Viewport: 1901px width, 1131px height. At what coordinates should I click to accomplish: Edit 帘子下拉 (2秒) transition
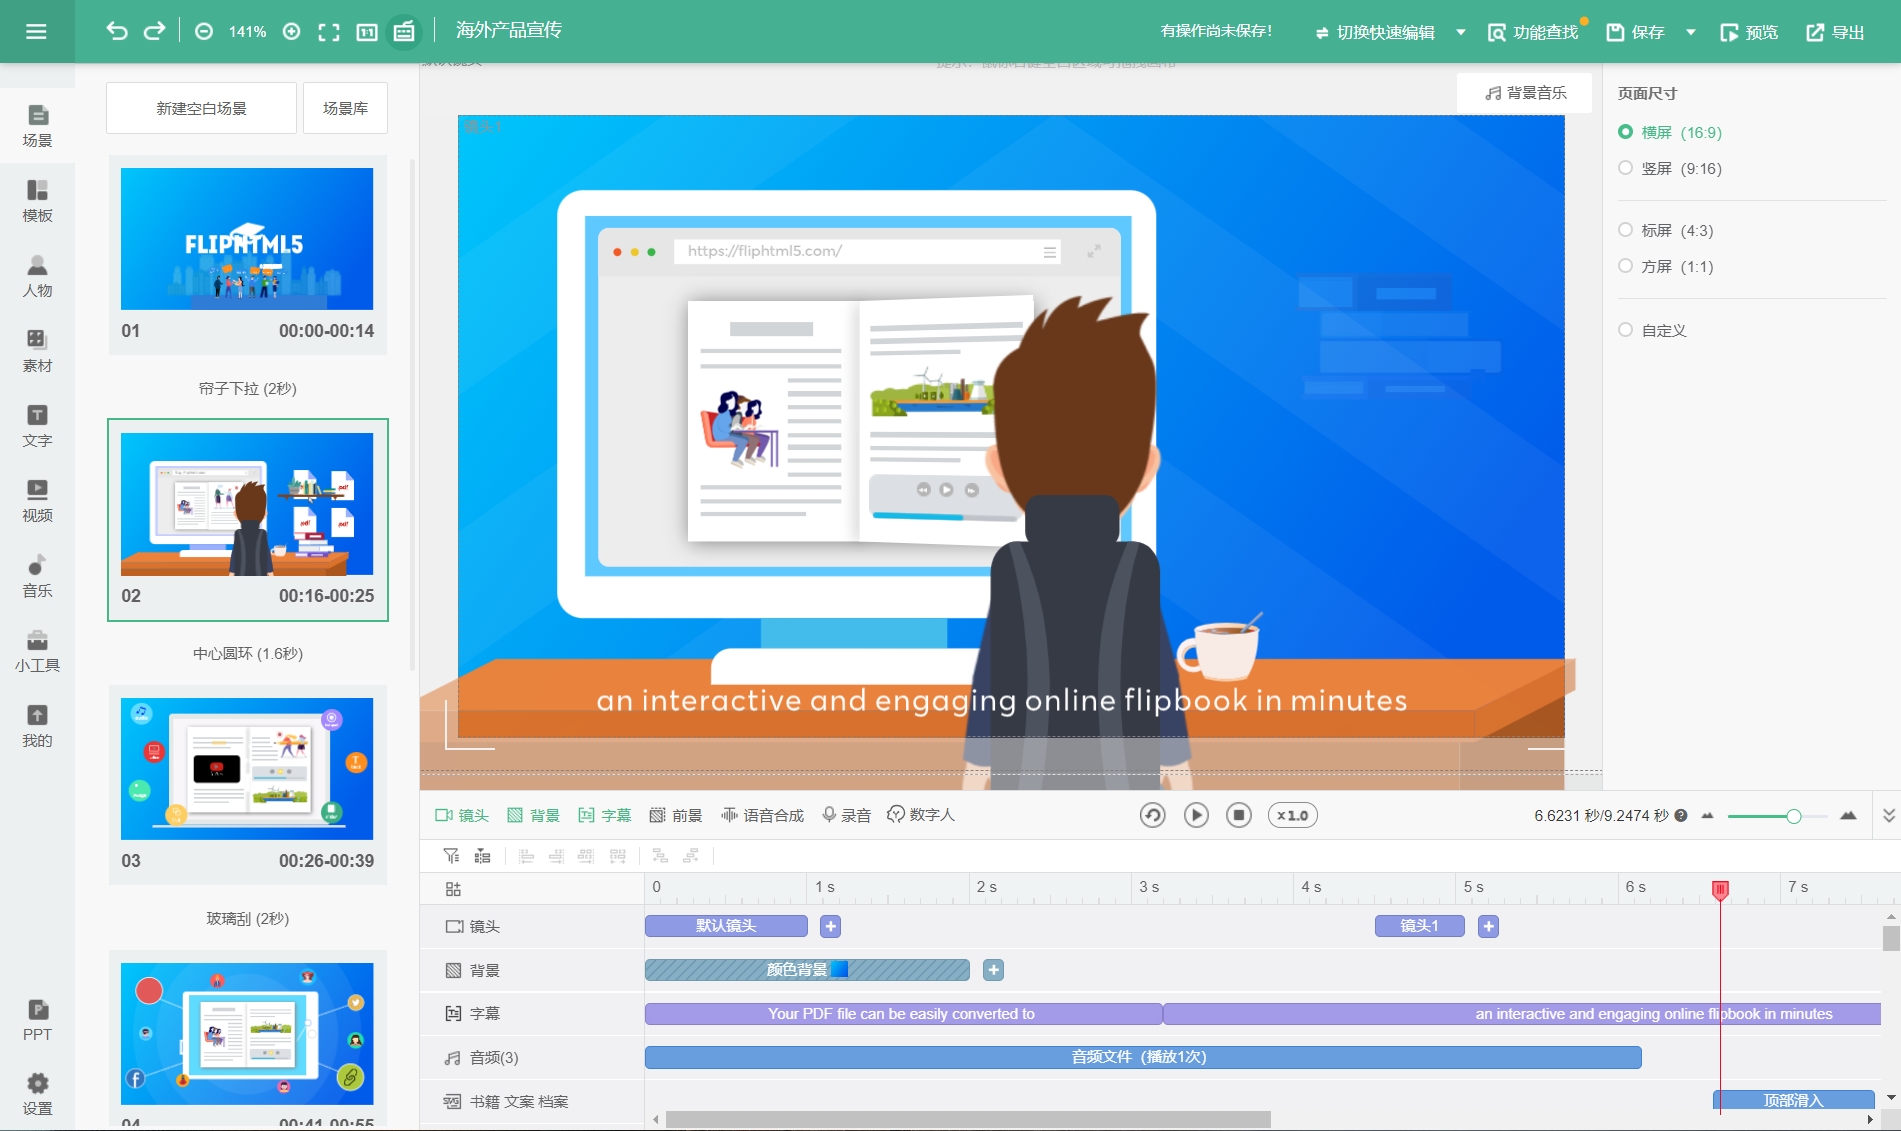[247, 388]
